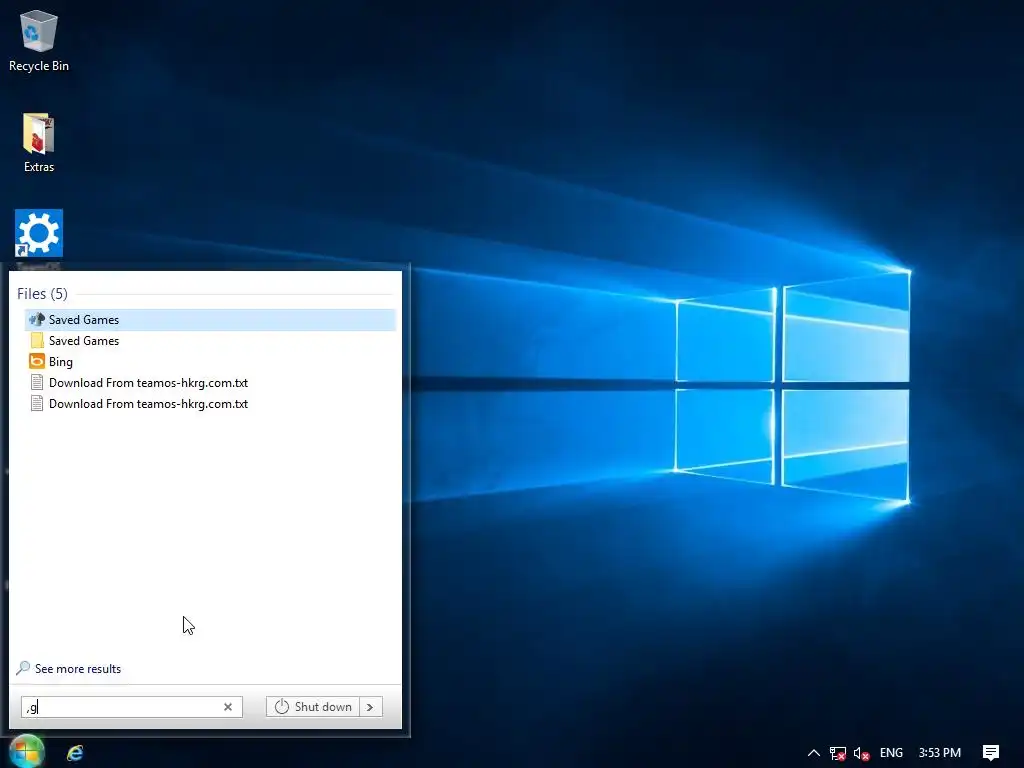Click the ENG language indicator
Image resolution: width=1024 pixels, height=768 pixels.
point(891,753)
